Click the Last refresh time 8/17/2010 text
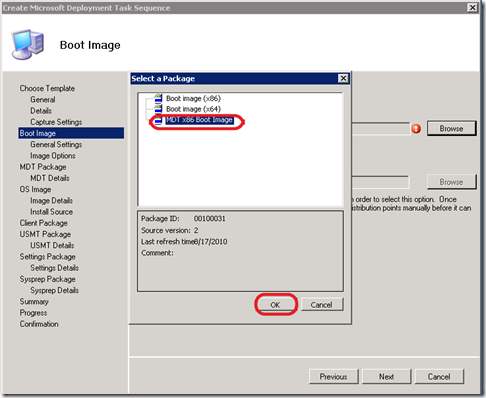This screenshot has width=486, height=398. (184, 242)
